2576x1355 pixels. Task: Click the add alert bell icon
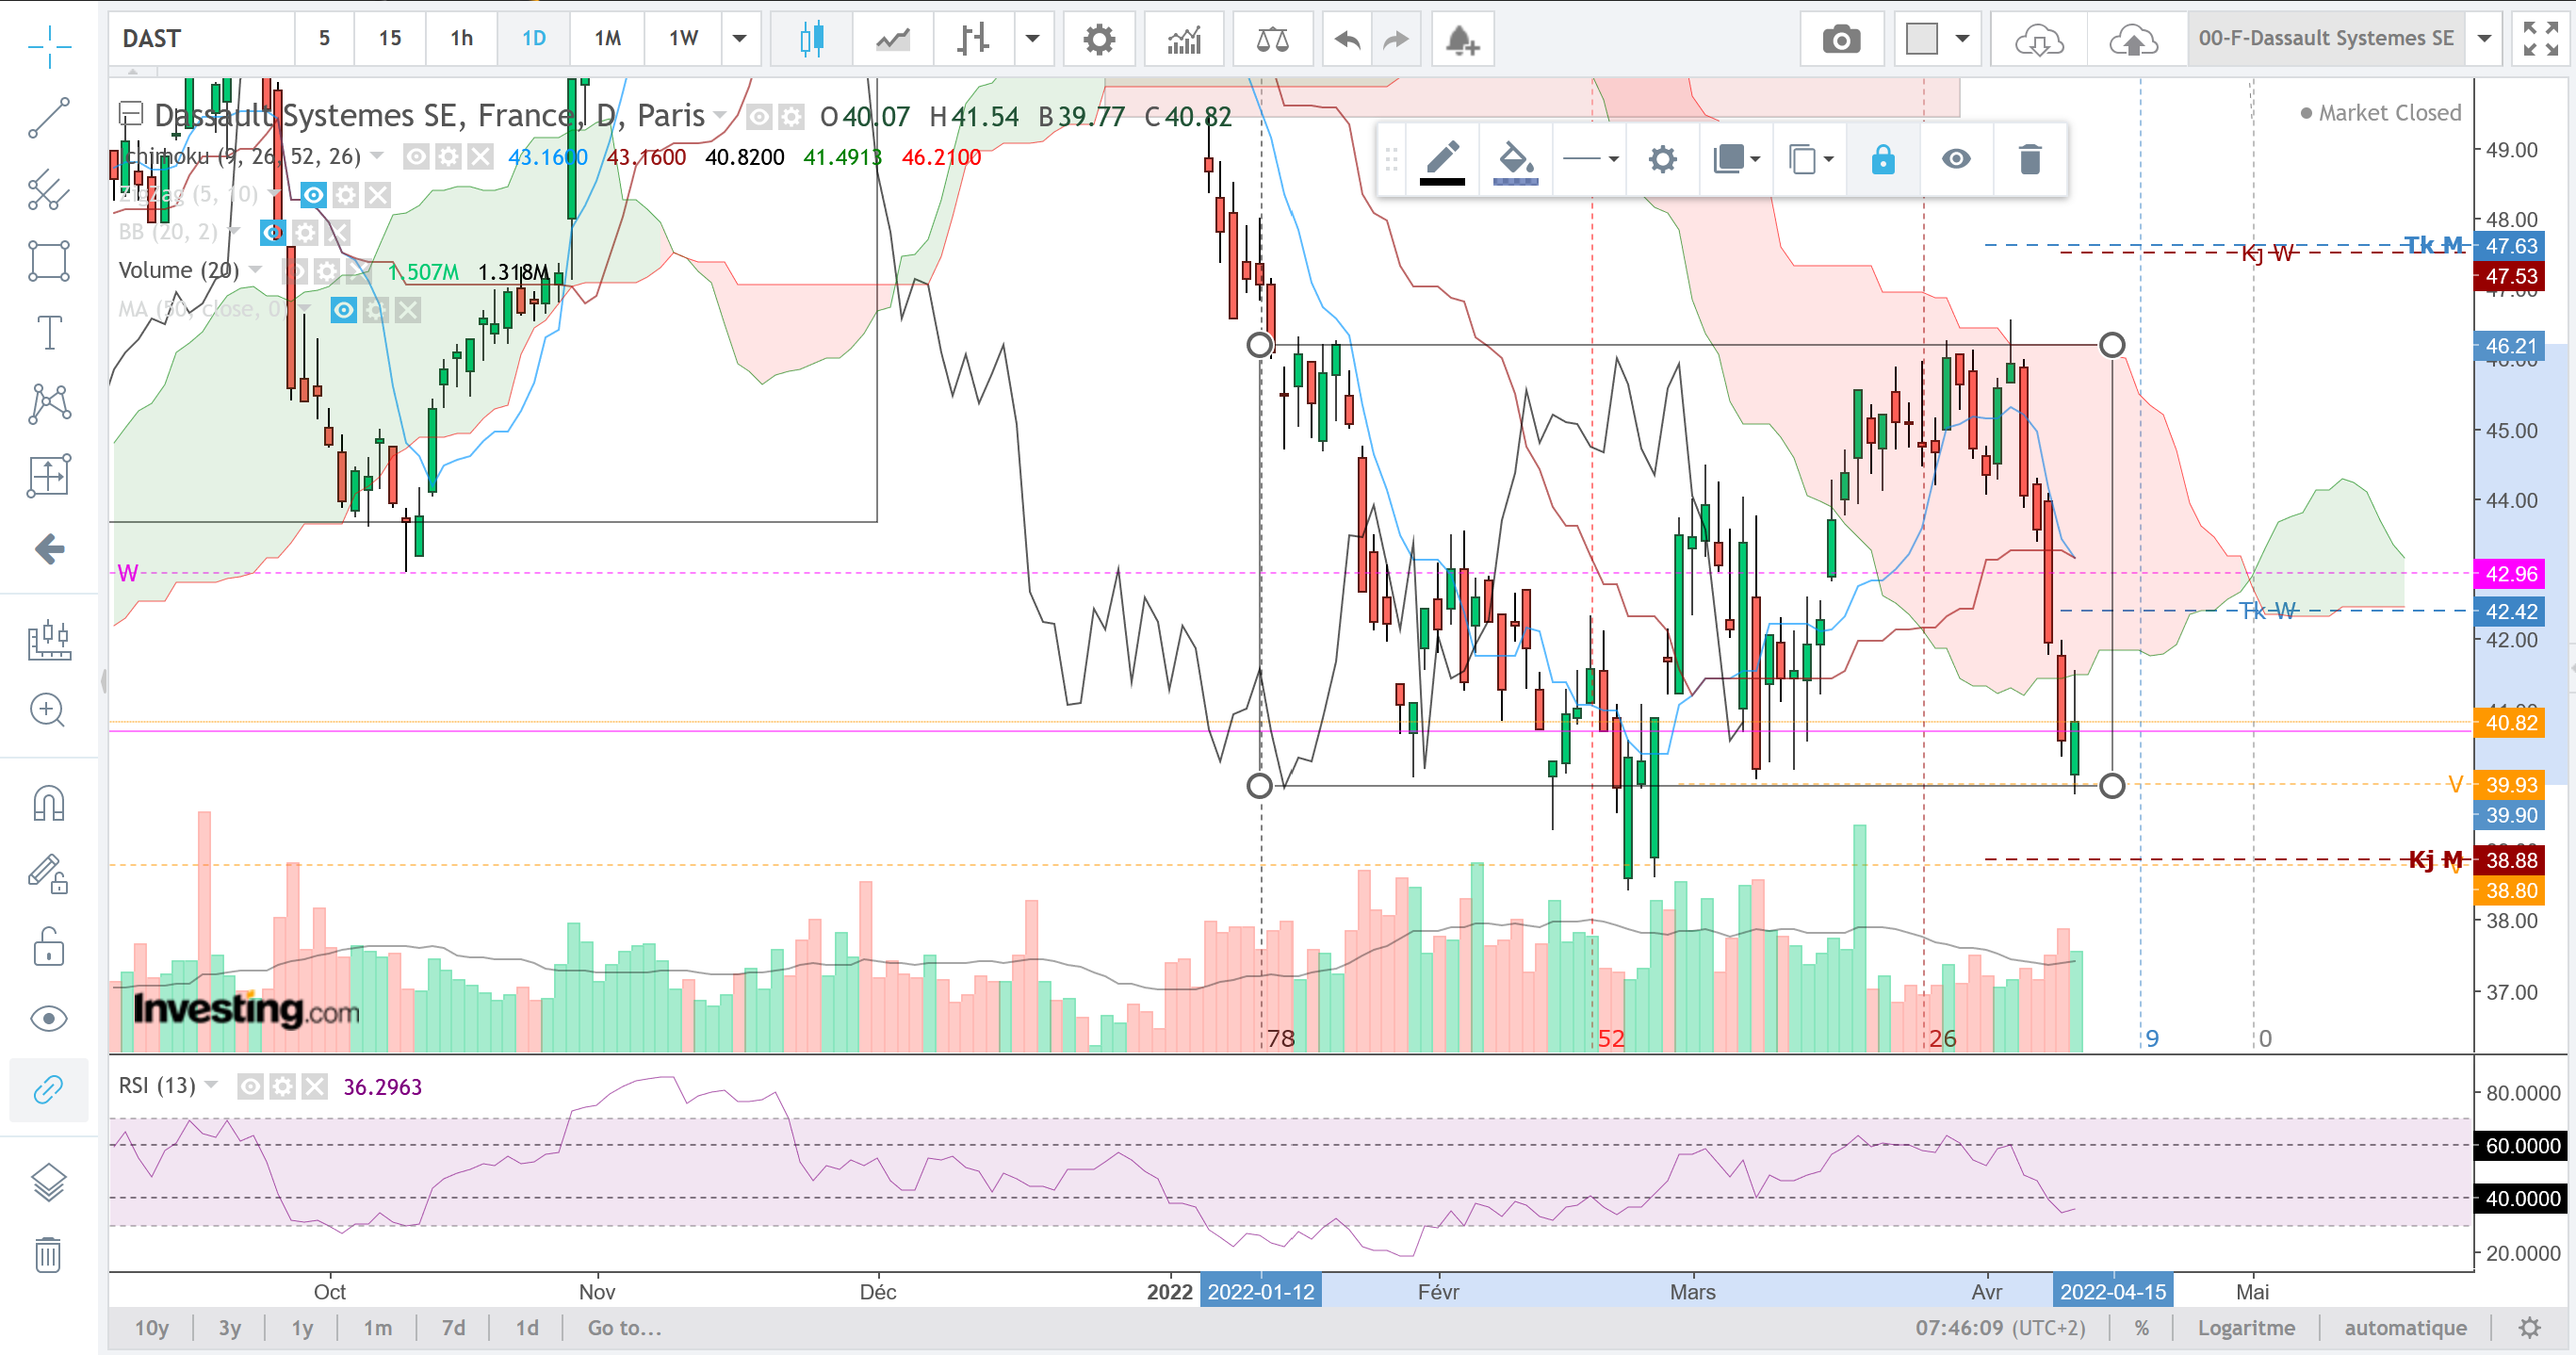(x=1462, y=40)
